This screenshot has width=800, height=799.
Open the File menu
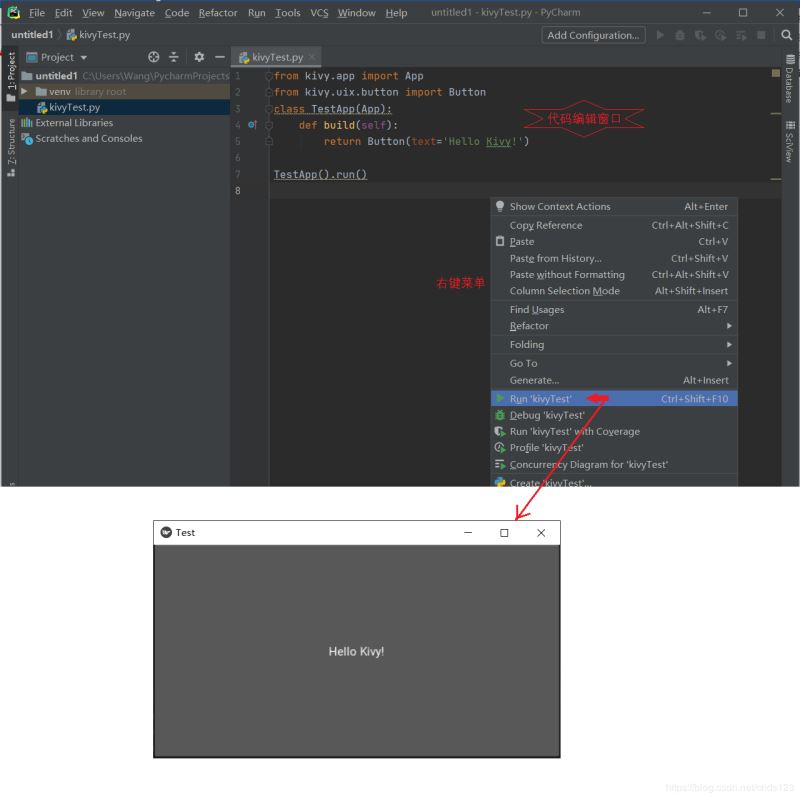tap(37, 13)
